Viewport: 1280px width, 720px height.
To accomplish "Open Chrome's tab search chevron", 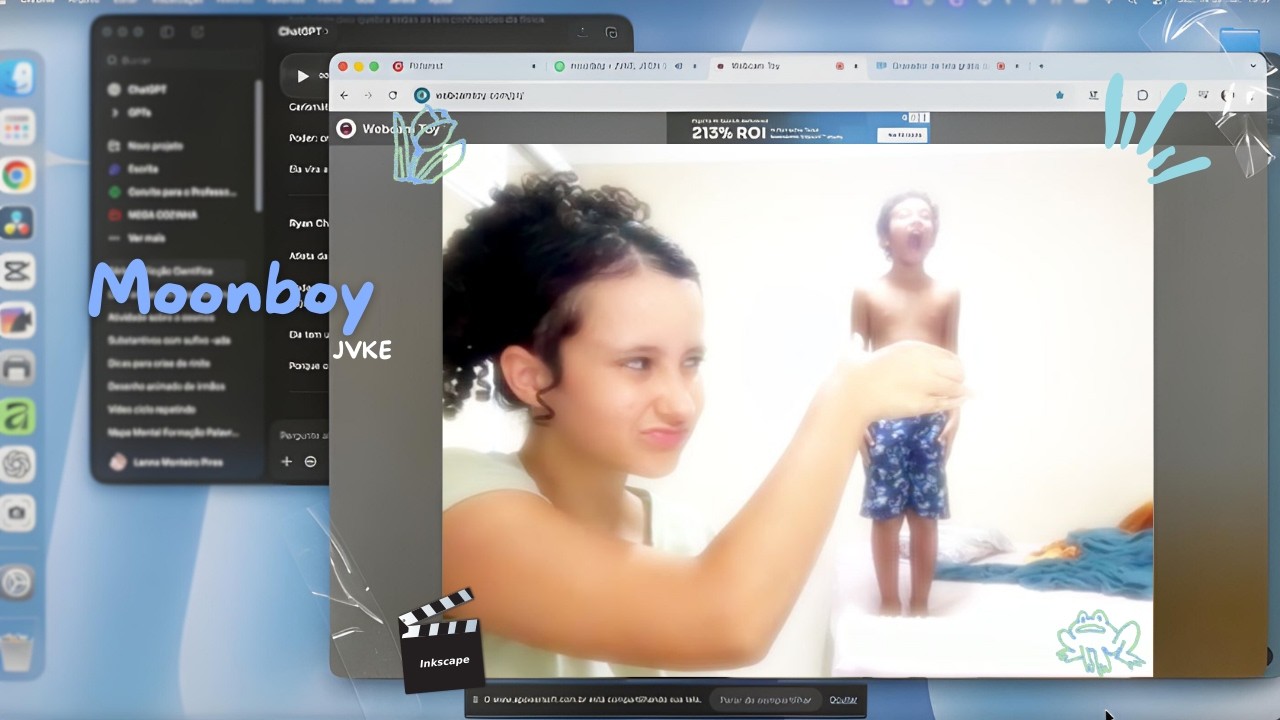I will [x=1253, y=66].
